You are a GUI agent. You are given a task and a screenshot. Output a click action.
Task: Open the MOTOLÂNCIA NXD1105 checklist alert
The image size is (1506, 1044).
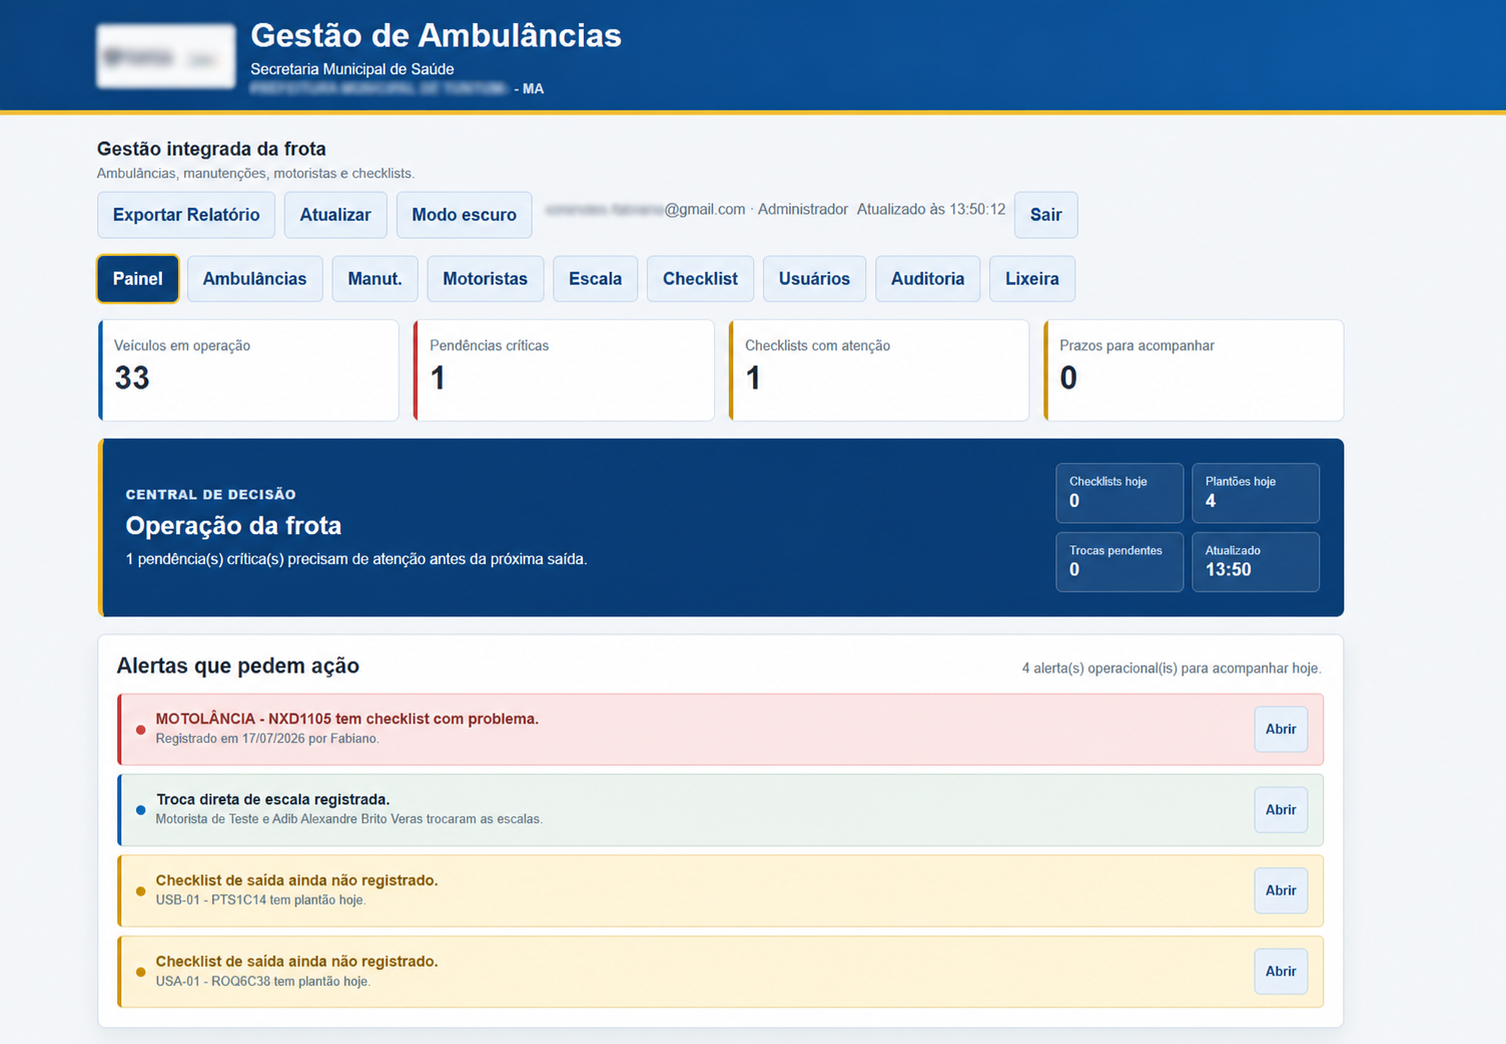pos(1281,729)
